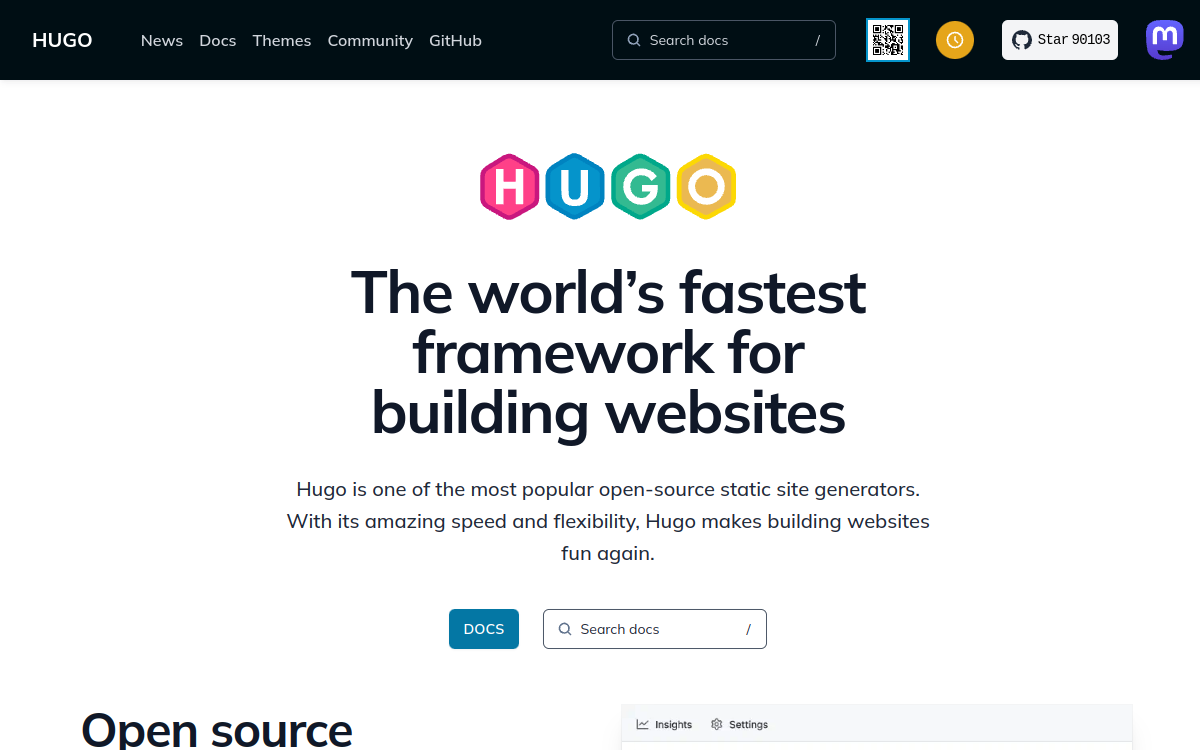Click the blue DOCS button
The image size is (1200, 750).
point(484,629)
